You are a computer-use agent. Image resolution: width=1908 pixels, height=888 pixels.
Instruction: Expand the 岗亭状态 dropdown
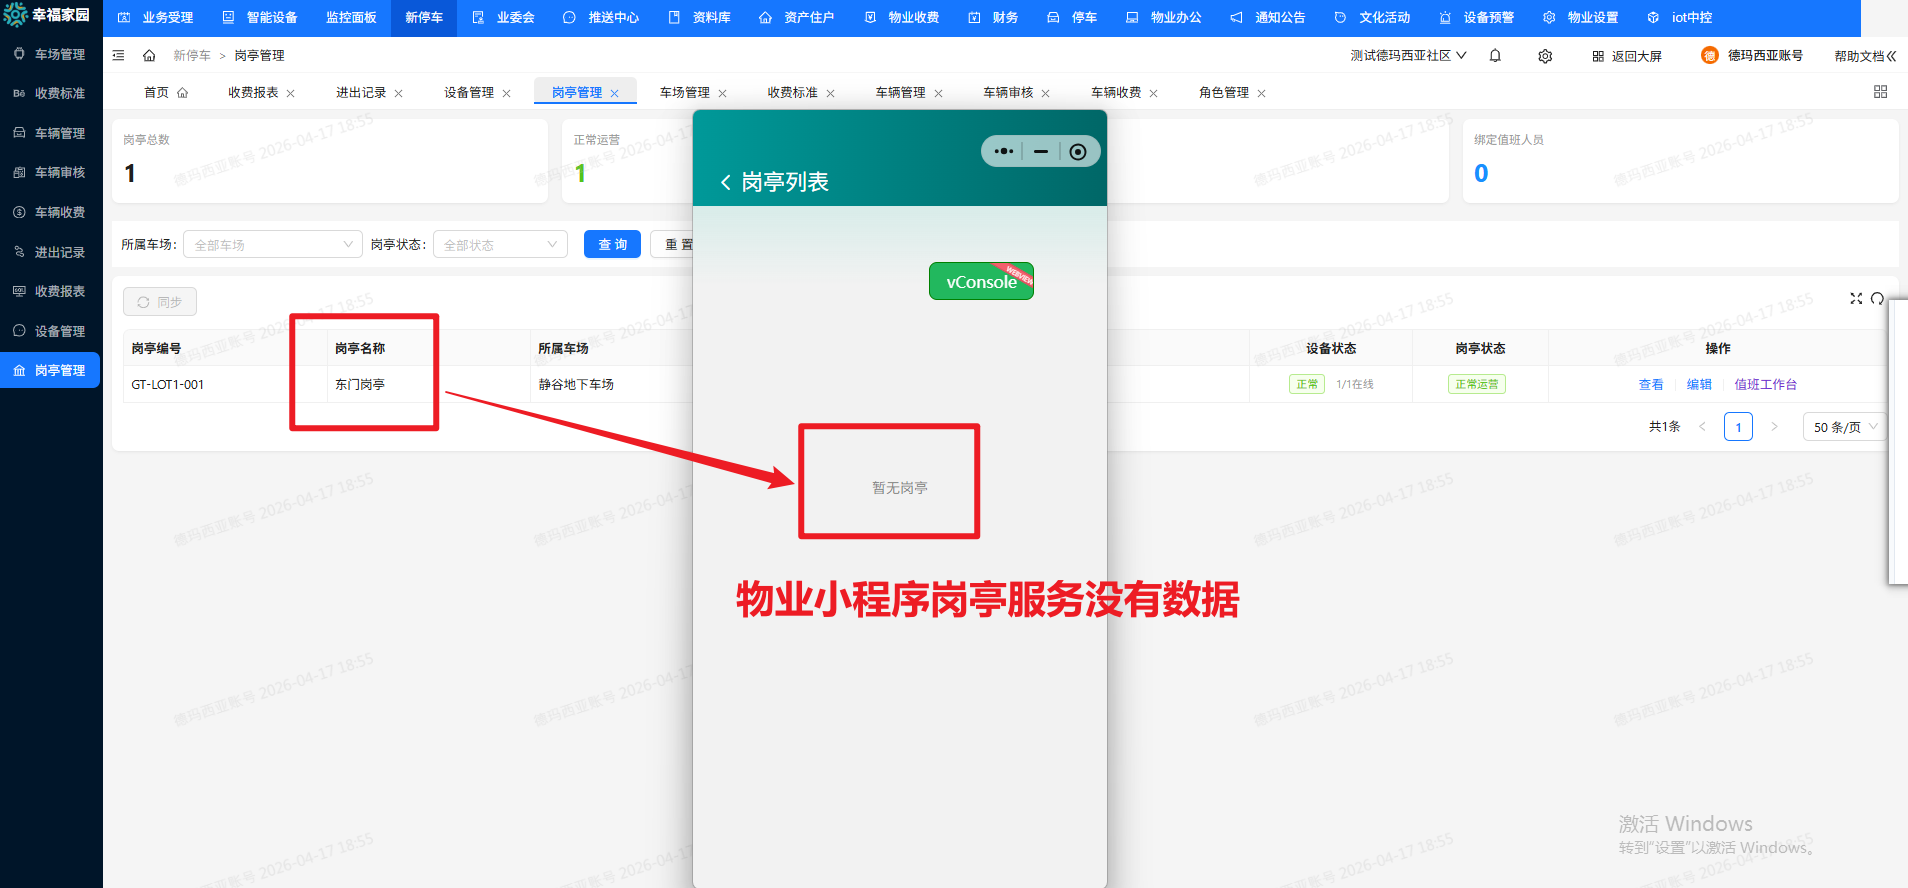coord(500,245)
